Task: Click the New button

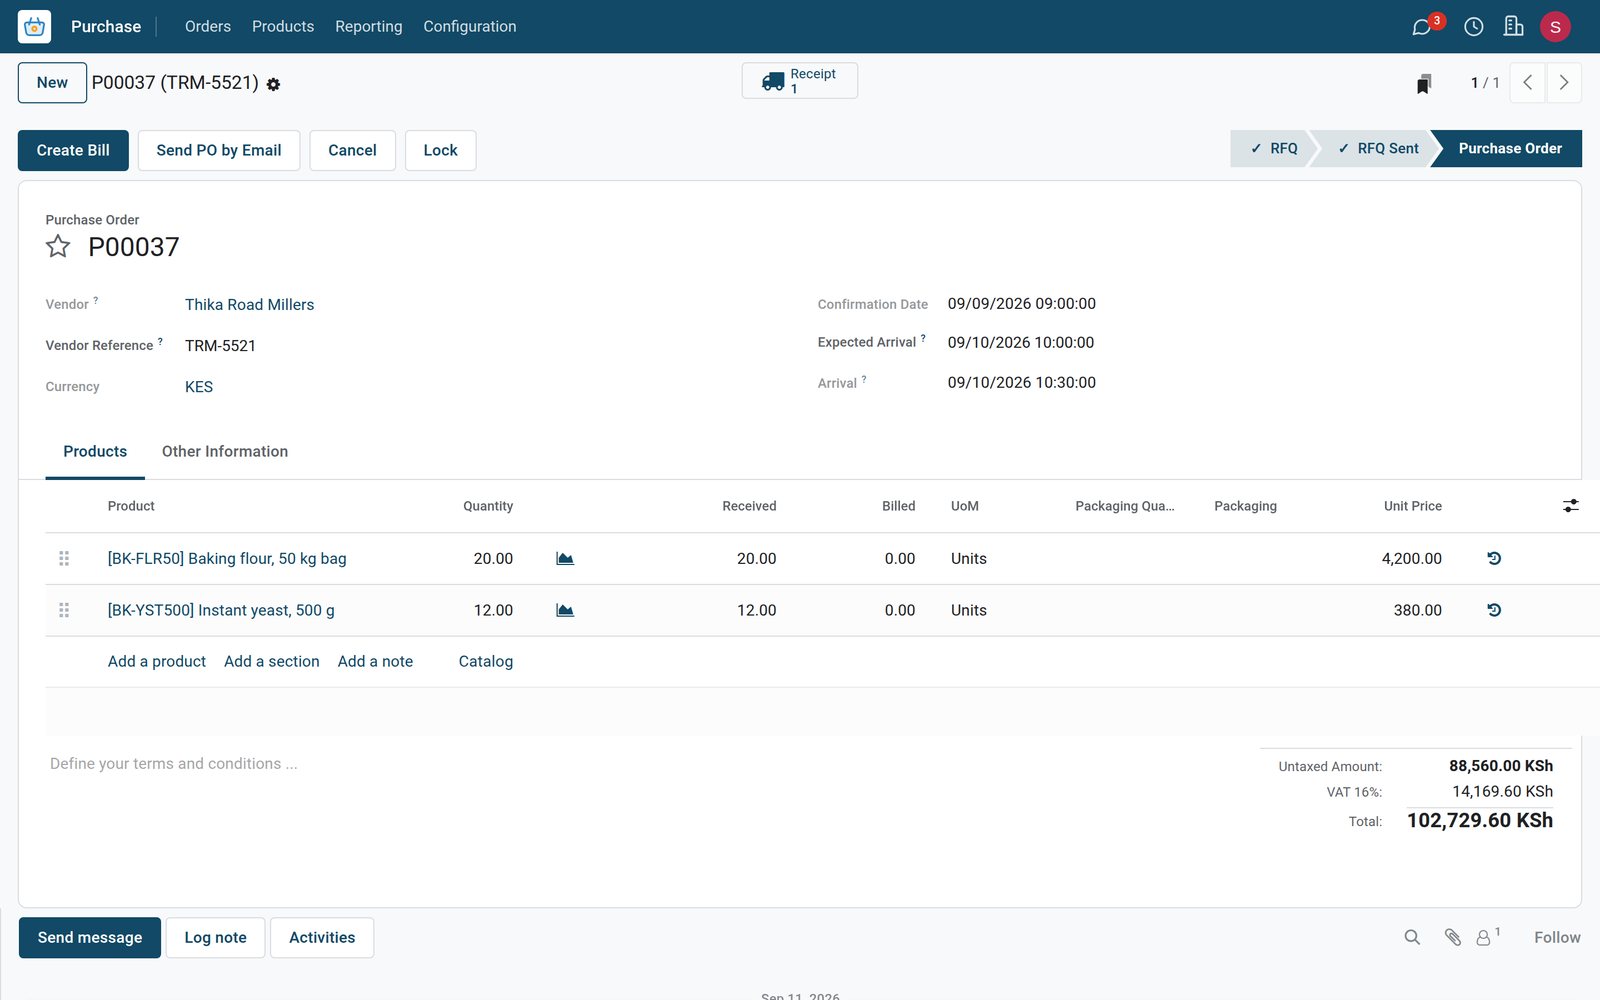Action: pos(52,83)
